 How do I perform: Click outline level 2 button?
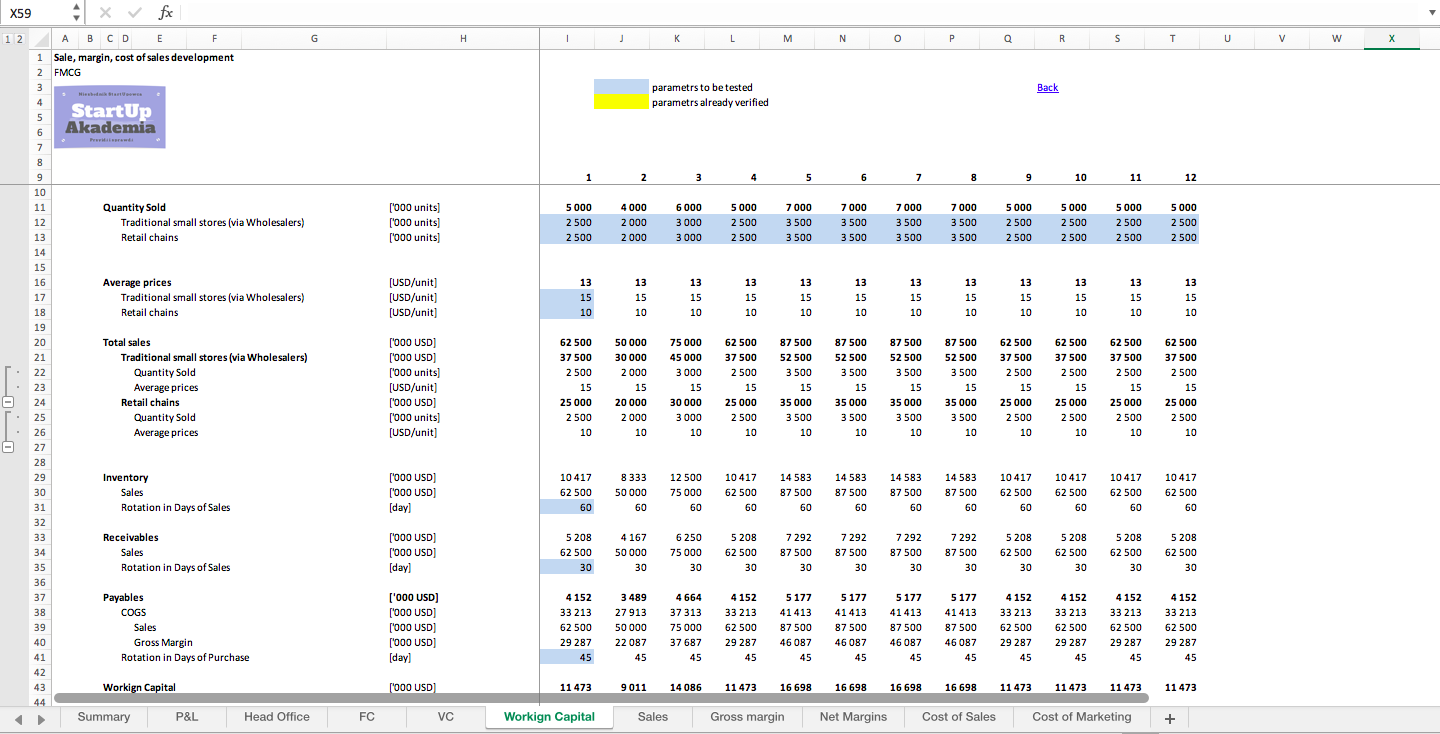19,39
